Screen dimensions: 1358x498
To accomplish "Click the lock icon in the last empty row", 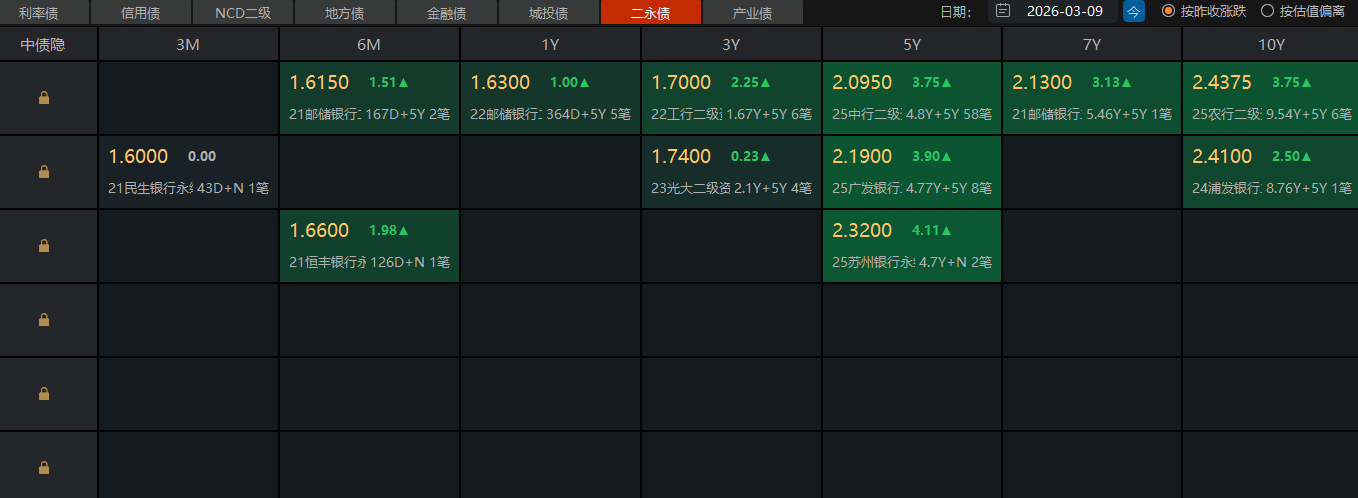I will tap(44, 467).
